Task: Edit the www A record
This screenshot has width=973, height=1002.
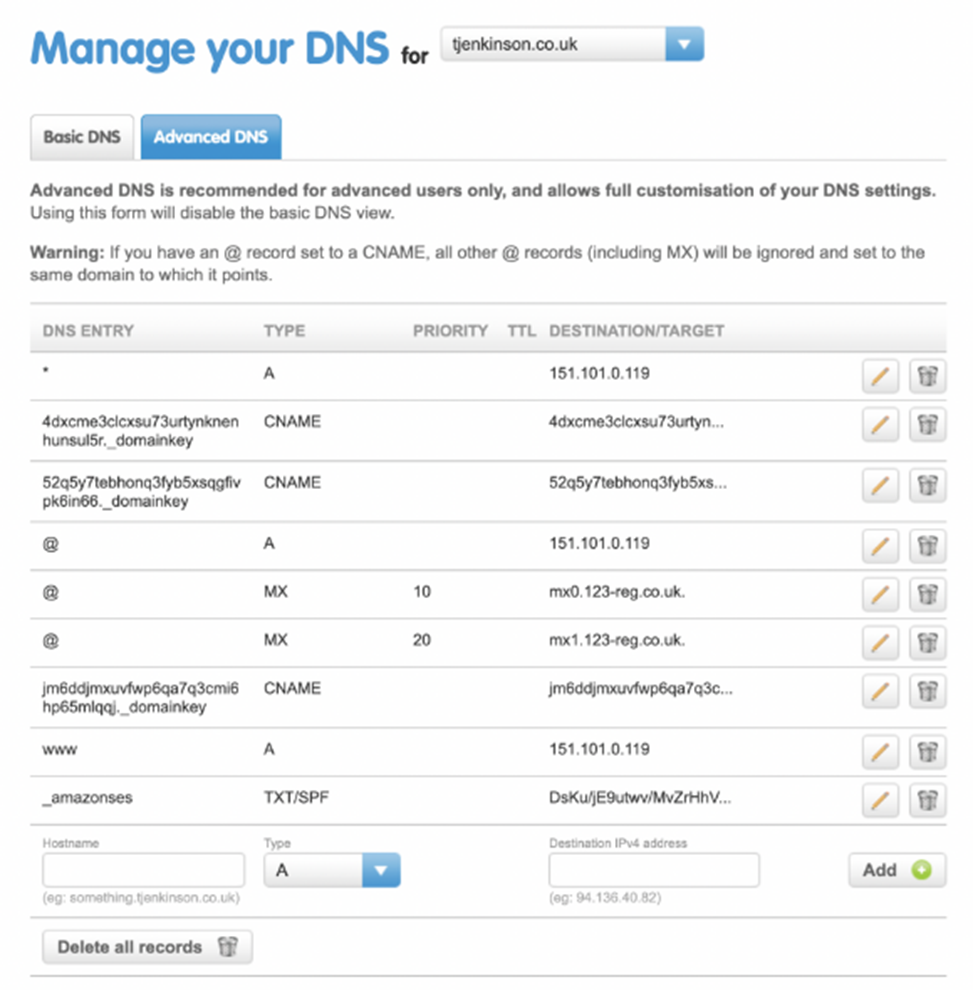Action: point(879,750)
